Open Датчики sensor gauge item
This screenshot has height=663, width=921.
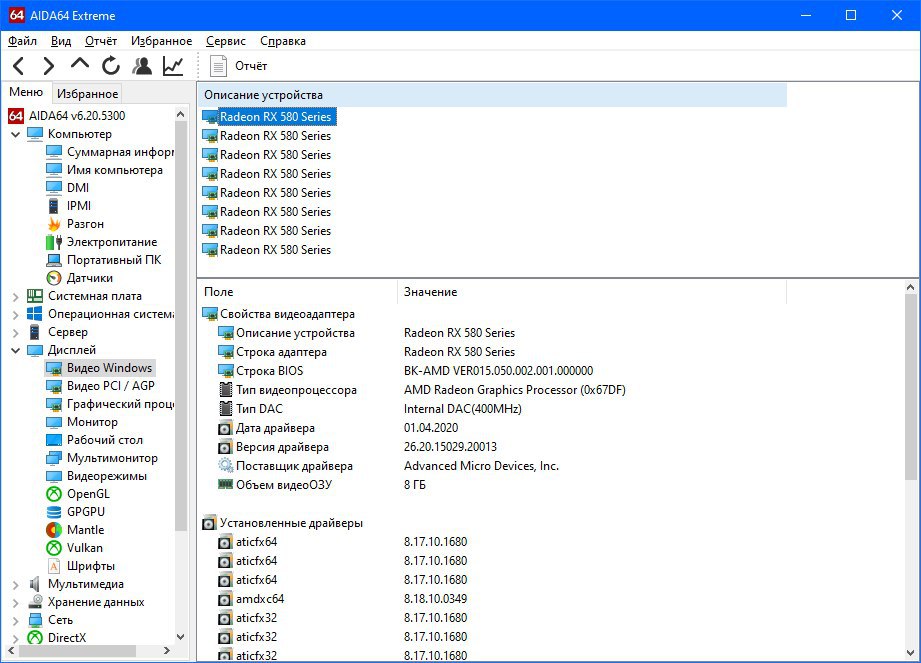80,278
